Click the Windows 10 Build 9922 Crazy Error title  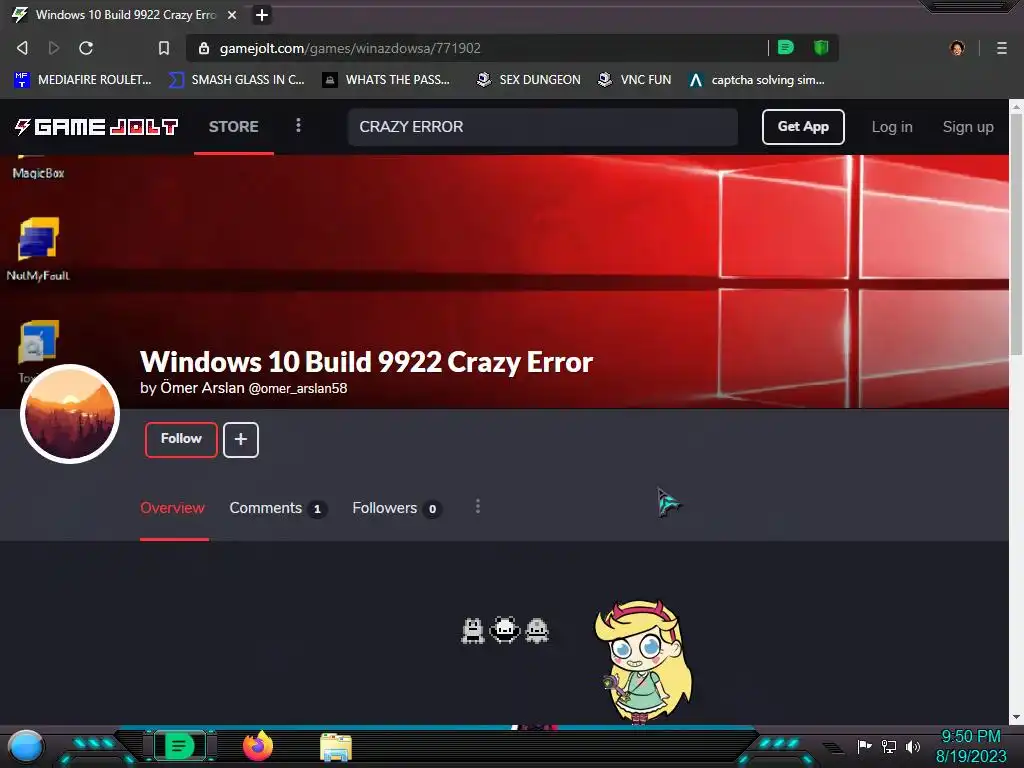click(366, 362)
